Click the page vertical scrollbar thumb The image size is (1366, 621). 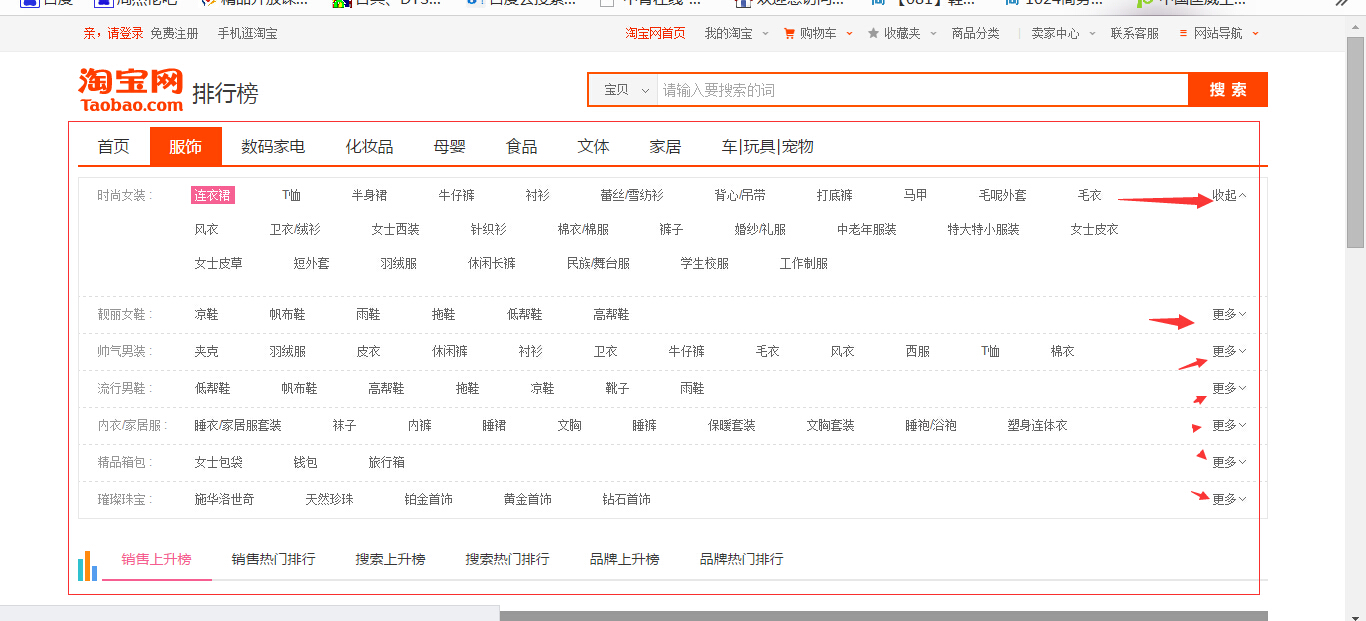(1356, 143)
